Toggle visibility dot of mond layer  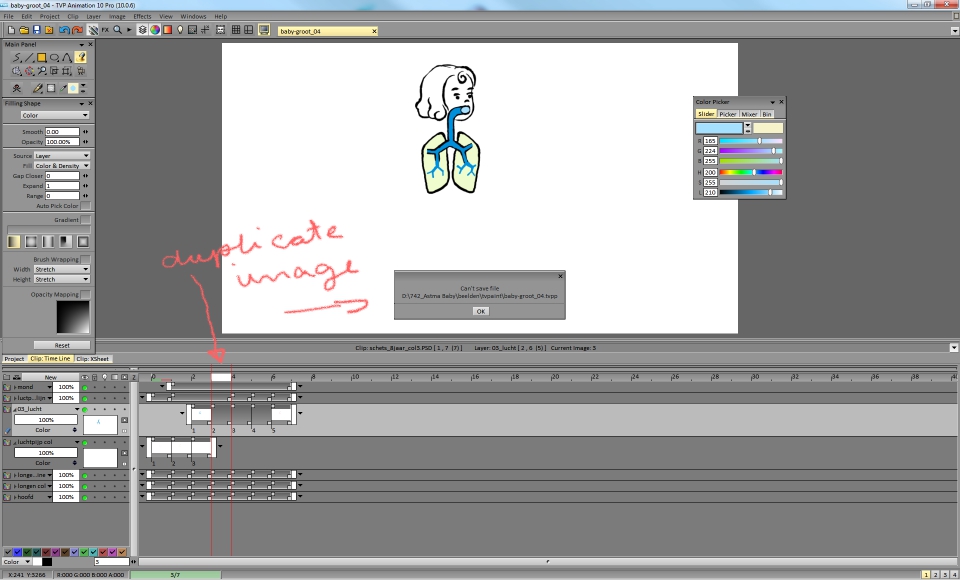(85, 388)
